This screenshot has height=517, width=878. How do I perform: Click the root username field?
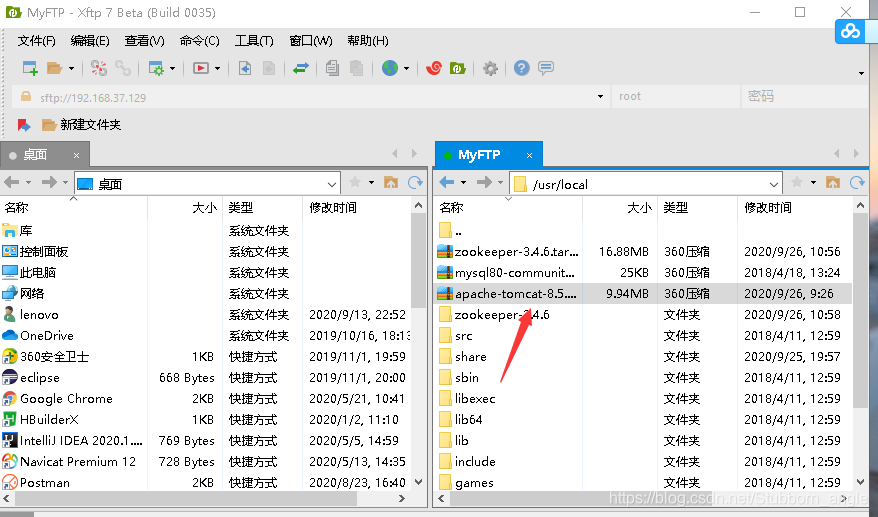[x=676, y=97]
